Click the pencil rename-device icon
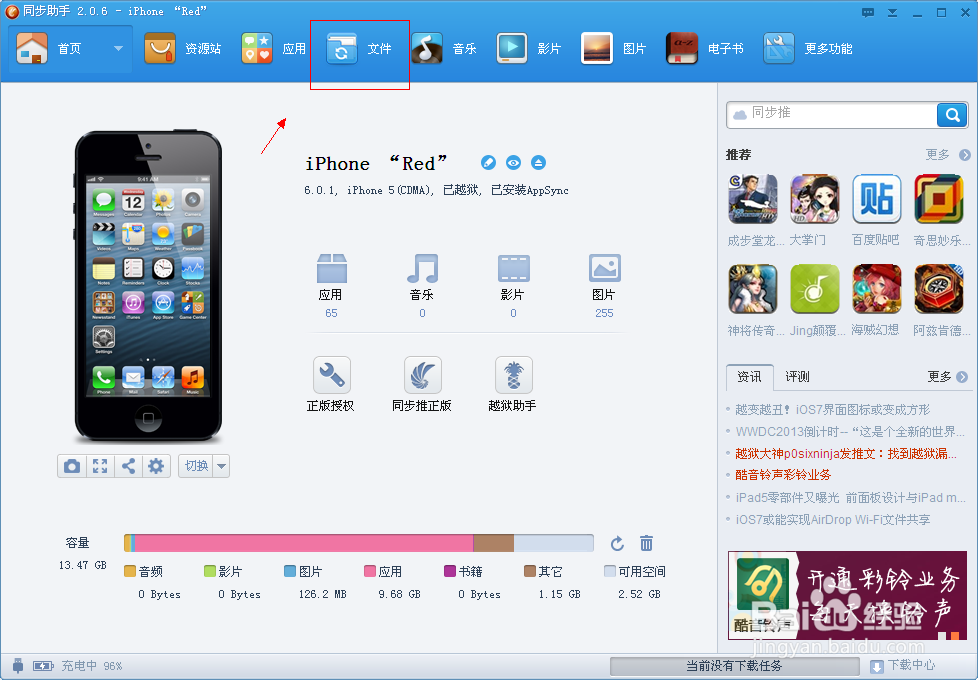Screen dimensions: 978x680 [488, 163]
